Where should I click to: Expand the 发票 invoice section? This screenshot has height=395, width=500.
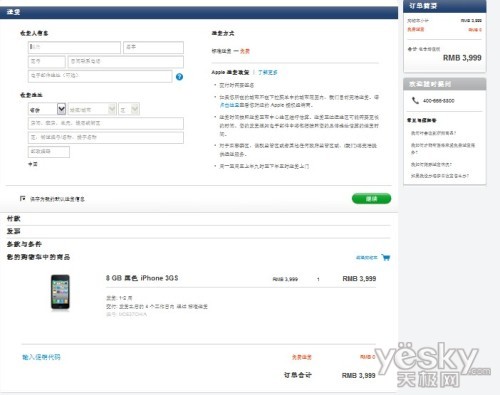14,231
